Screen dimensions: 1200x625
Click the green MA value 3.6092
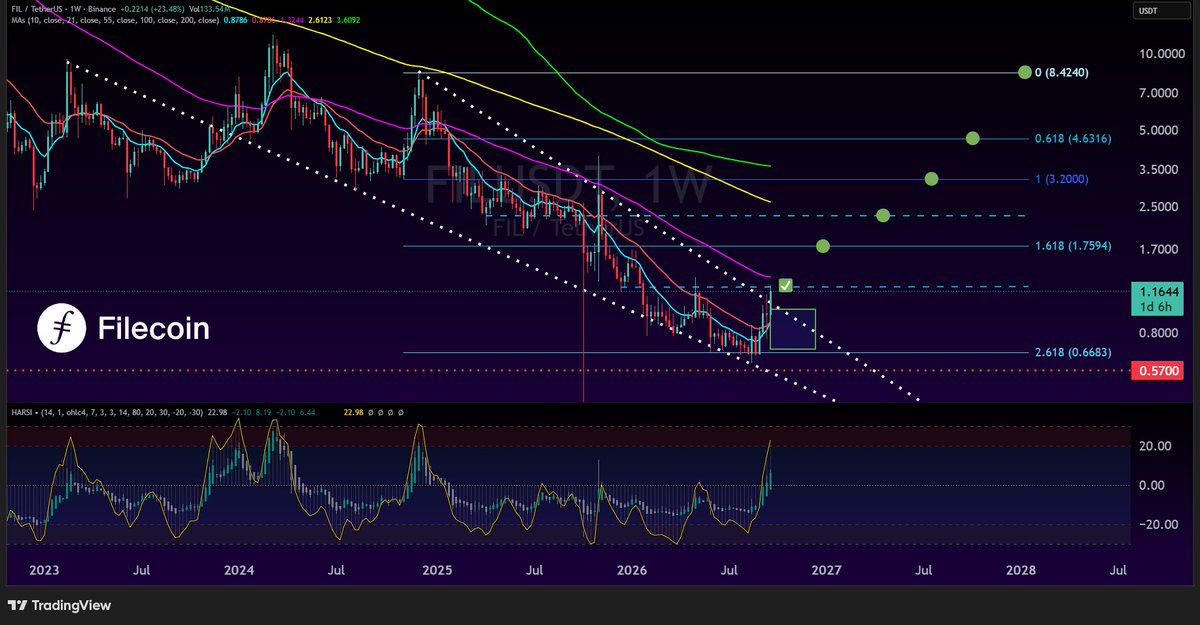(x=348, y=20)
